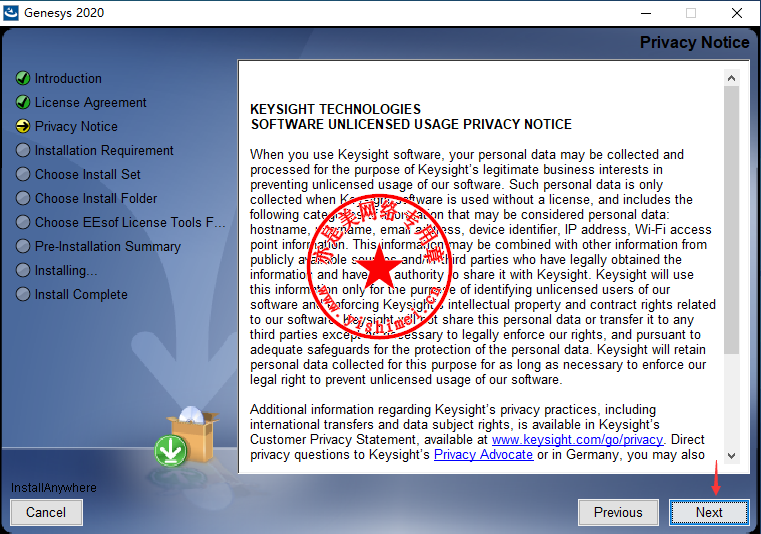Click the circle beside Choose EEsof License Tools

(x=23, y=222)
